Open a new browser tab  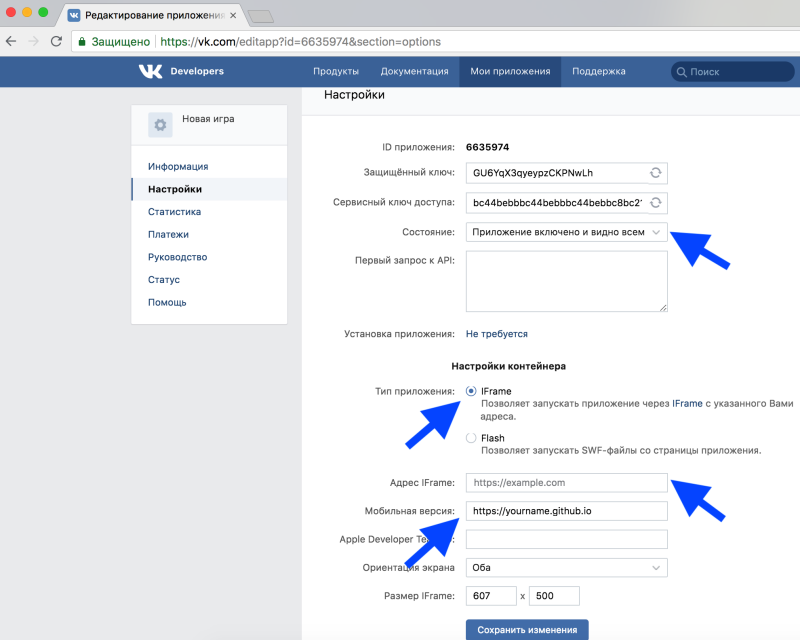coord(261,17)
